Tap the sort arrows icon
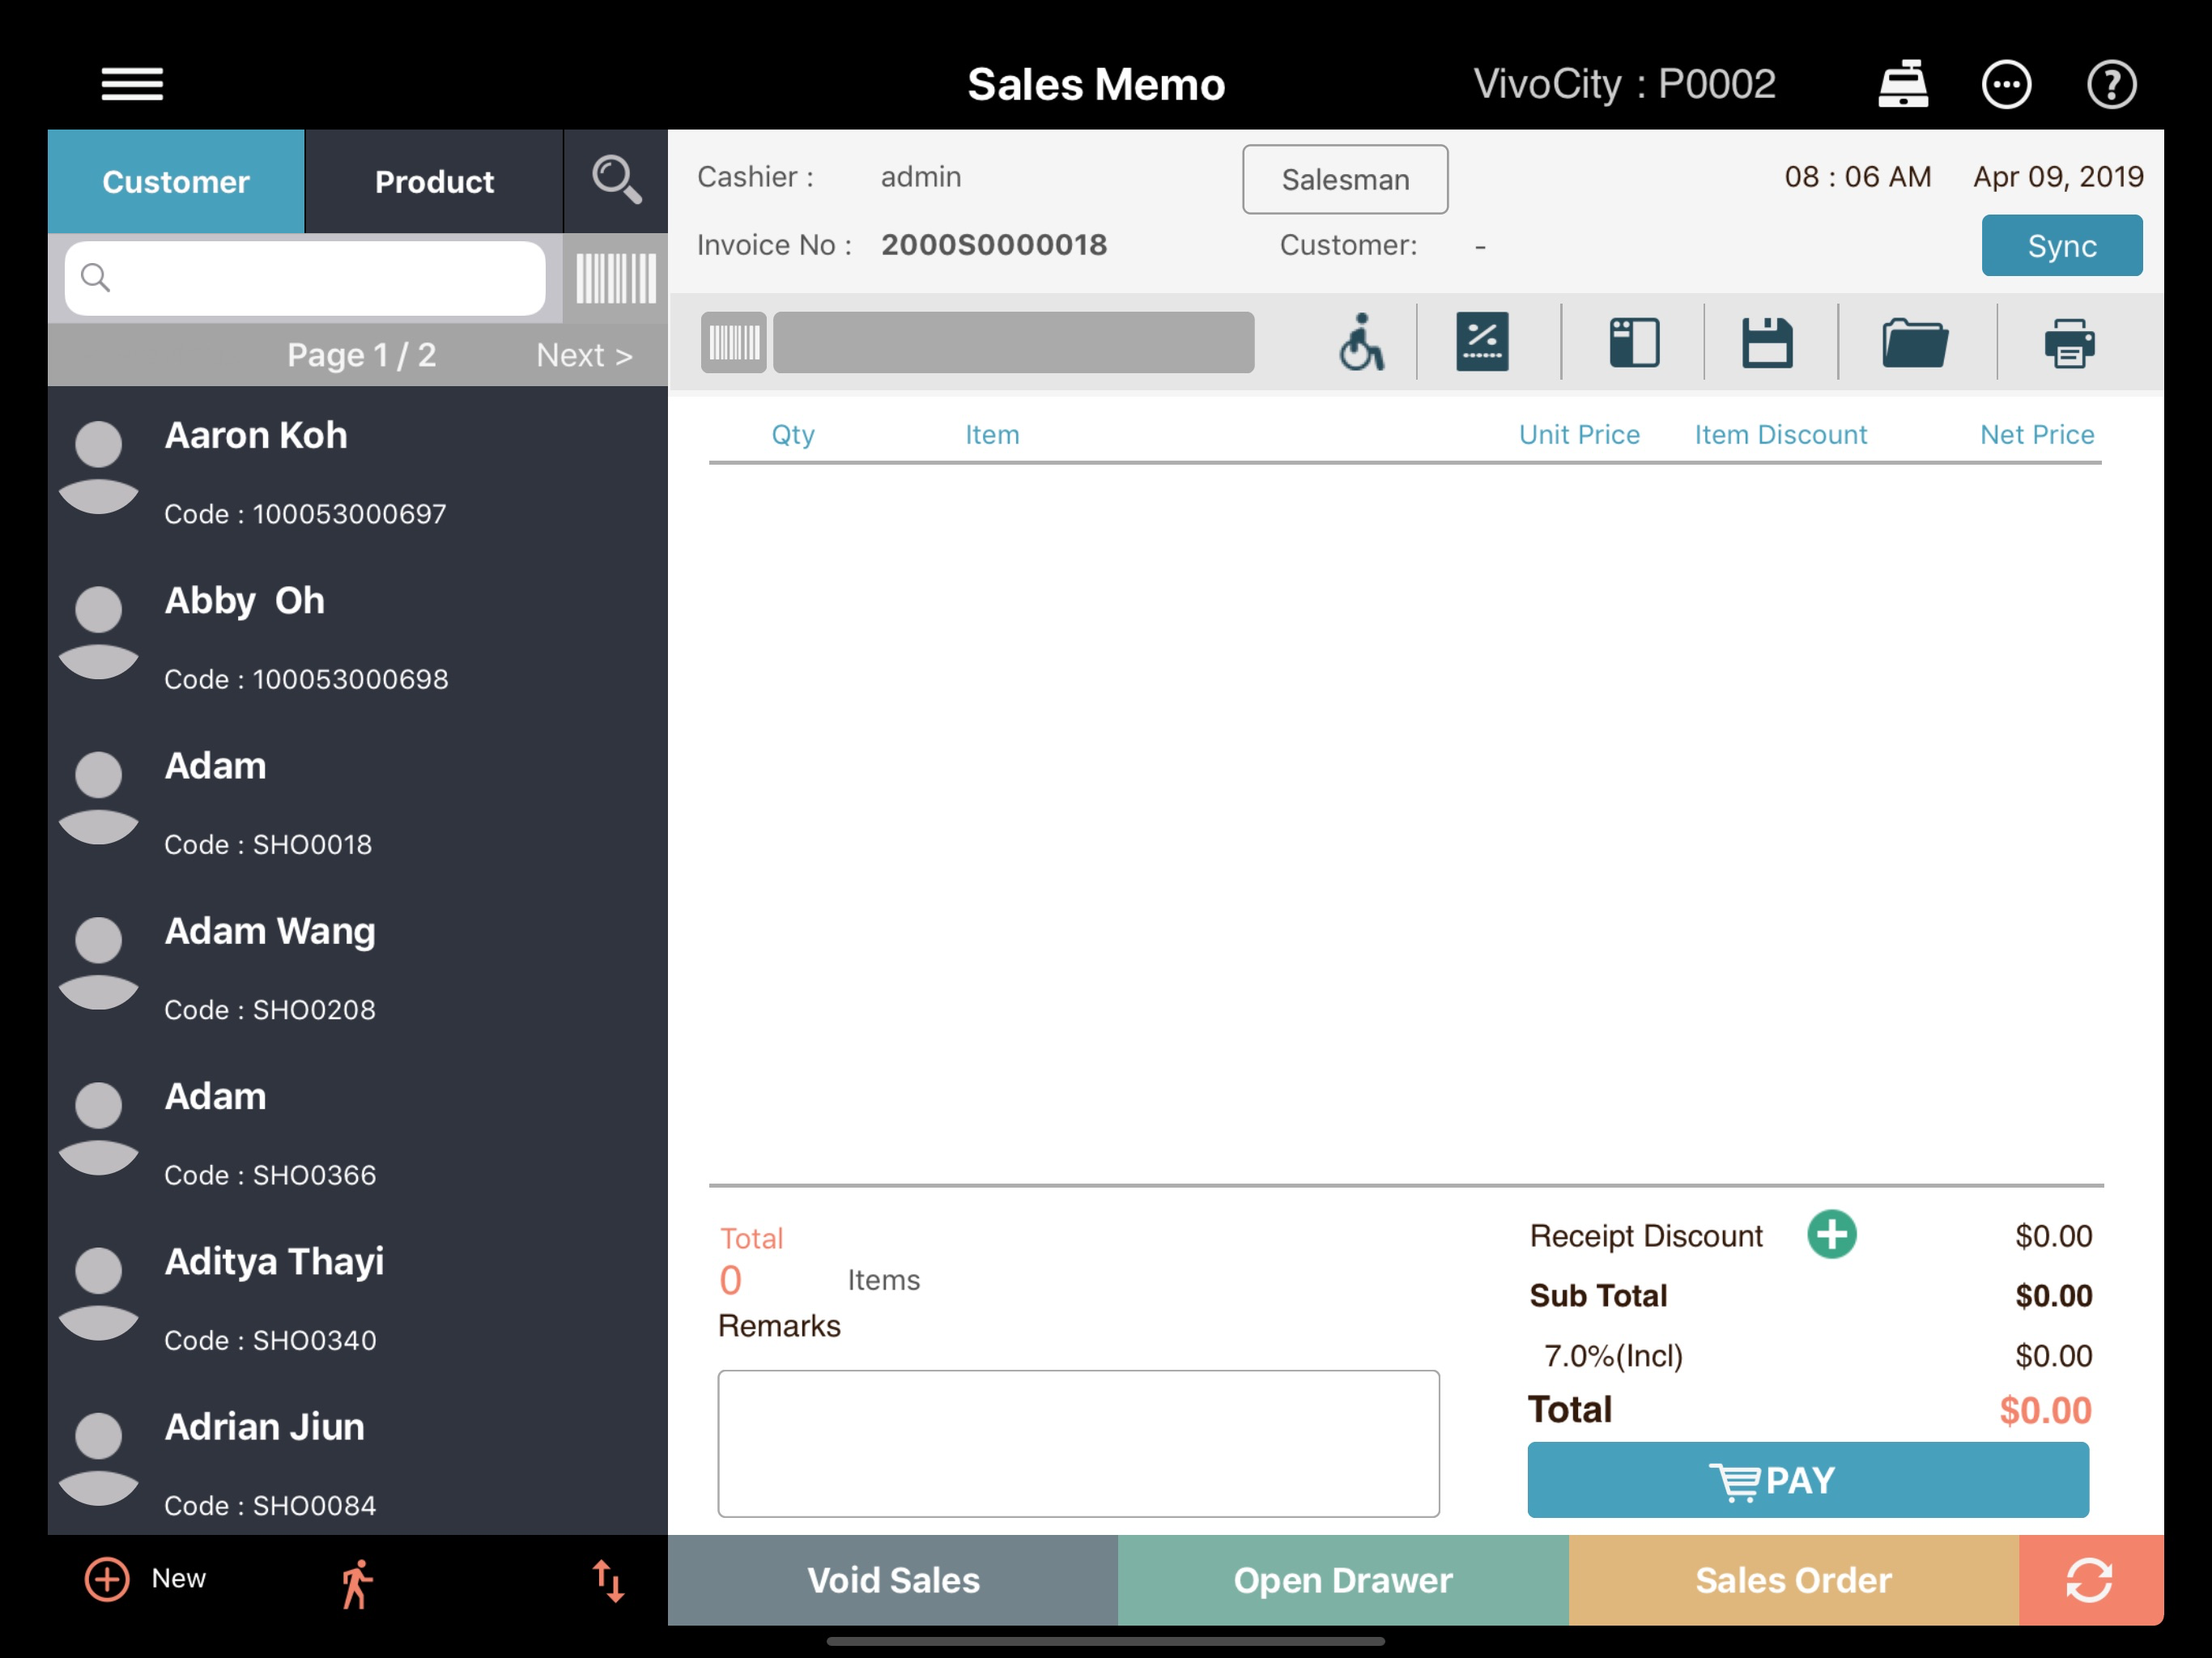The image size is (2212, 1658). tap(608, 1581)
